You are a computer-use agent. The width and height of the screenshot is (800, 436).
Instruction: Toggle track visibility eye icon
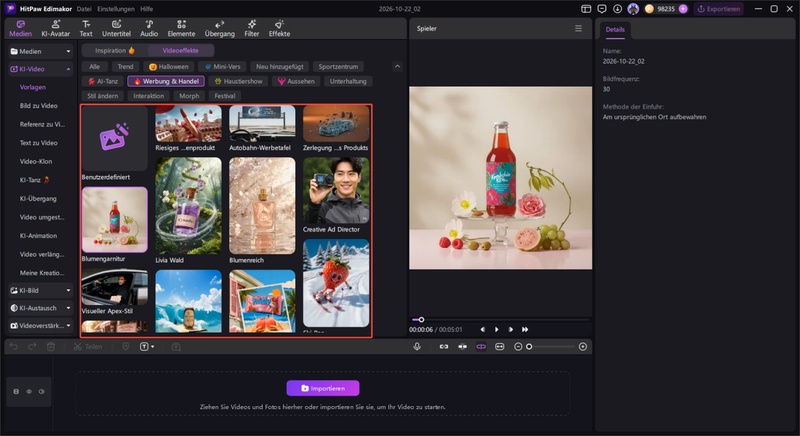pyautogui.click(x=29, y=392)
